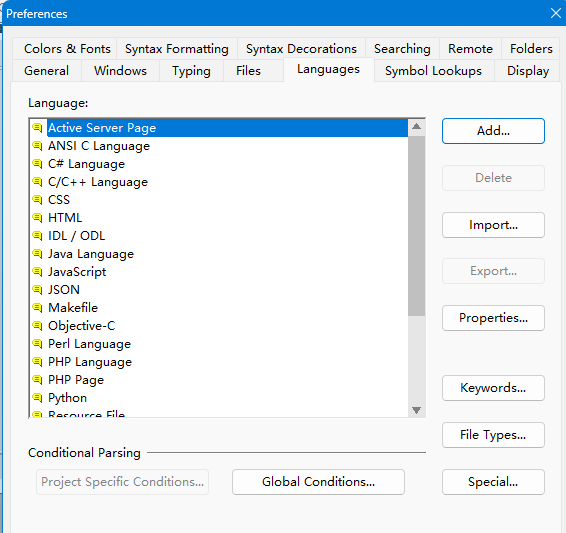This screenshot has height=533, width=566.
Task: Click the Special... button
Action: coord(493,482)
